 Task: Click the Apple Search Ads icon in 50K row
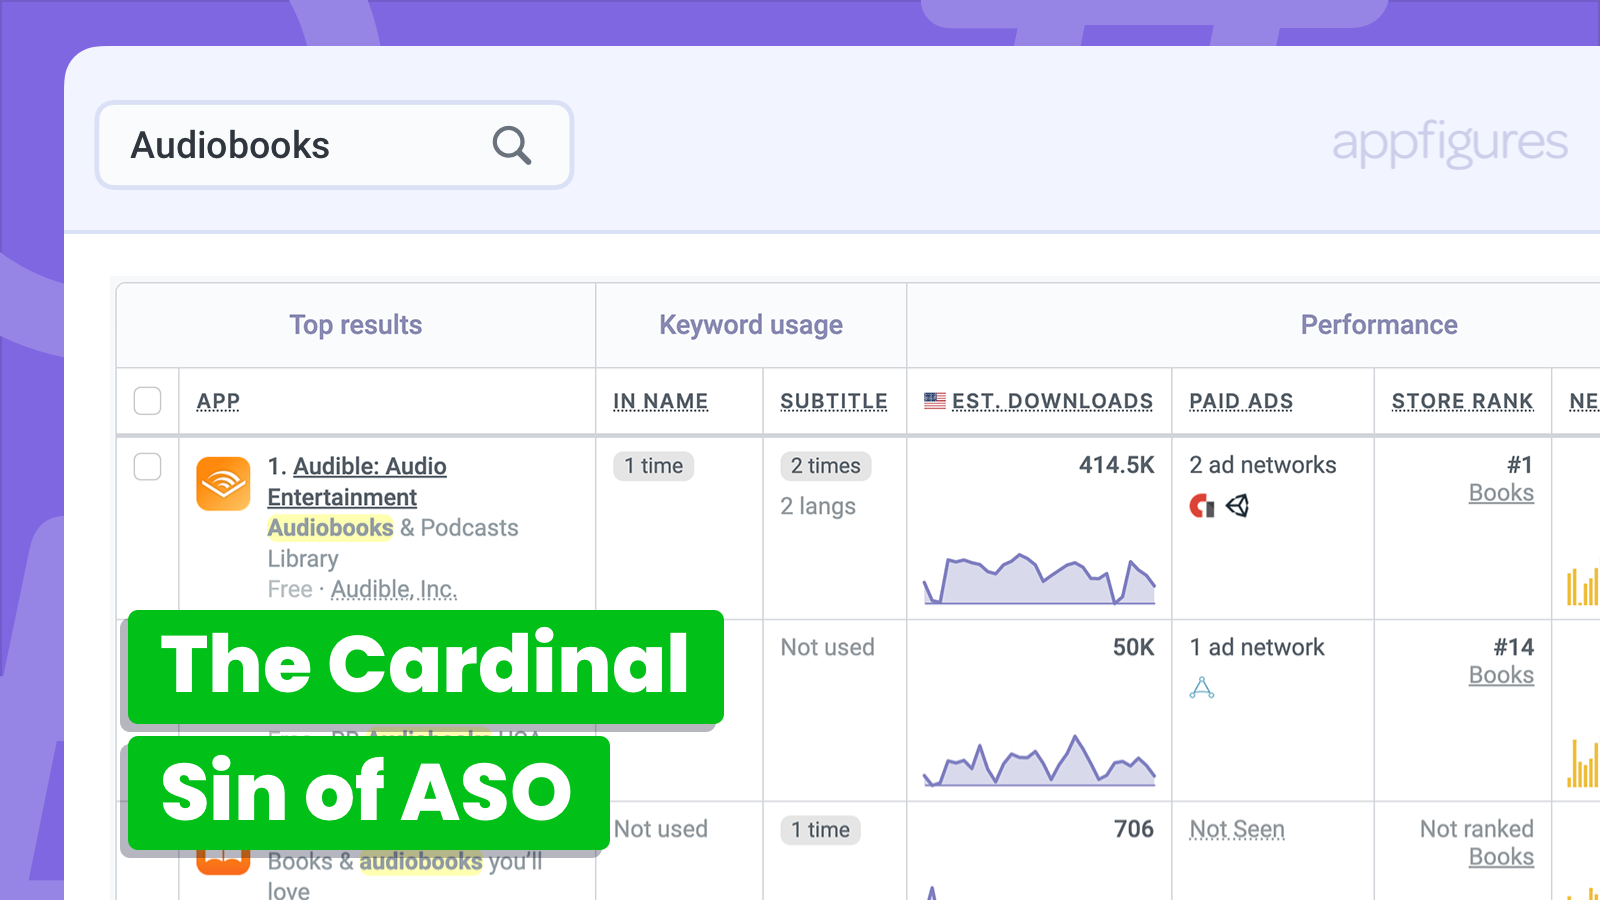pos(1202,688)
